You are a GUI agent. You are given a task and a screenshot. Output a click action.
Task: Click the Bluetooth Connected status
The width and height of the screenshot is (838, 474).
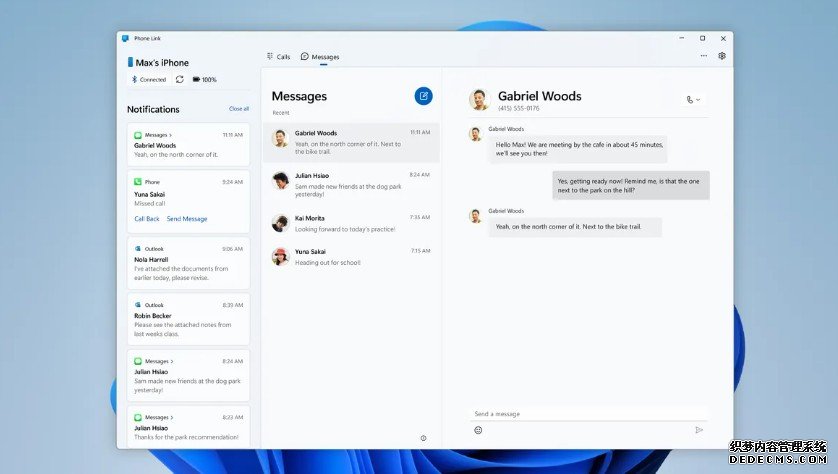click(149, 79)
